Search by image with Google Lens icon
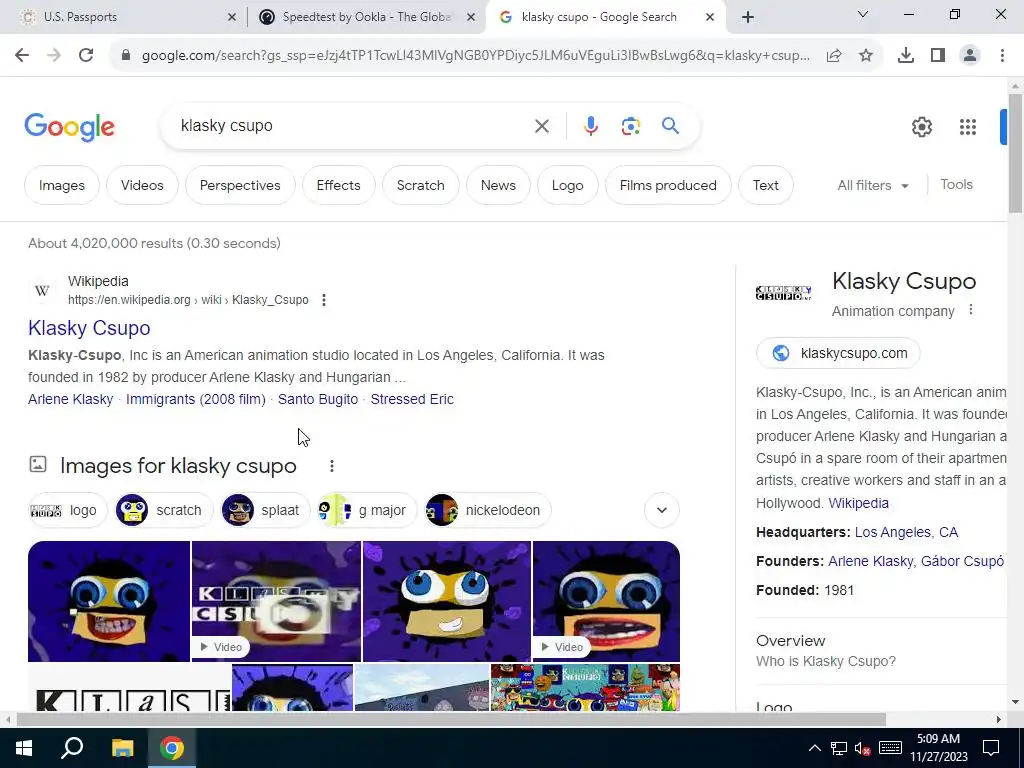The width and height of the screenshot is (1024, 768). pos(630,126)
